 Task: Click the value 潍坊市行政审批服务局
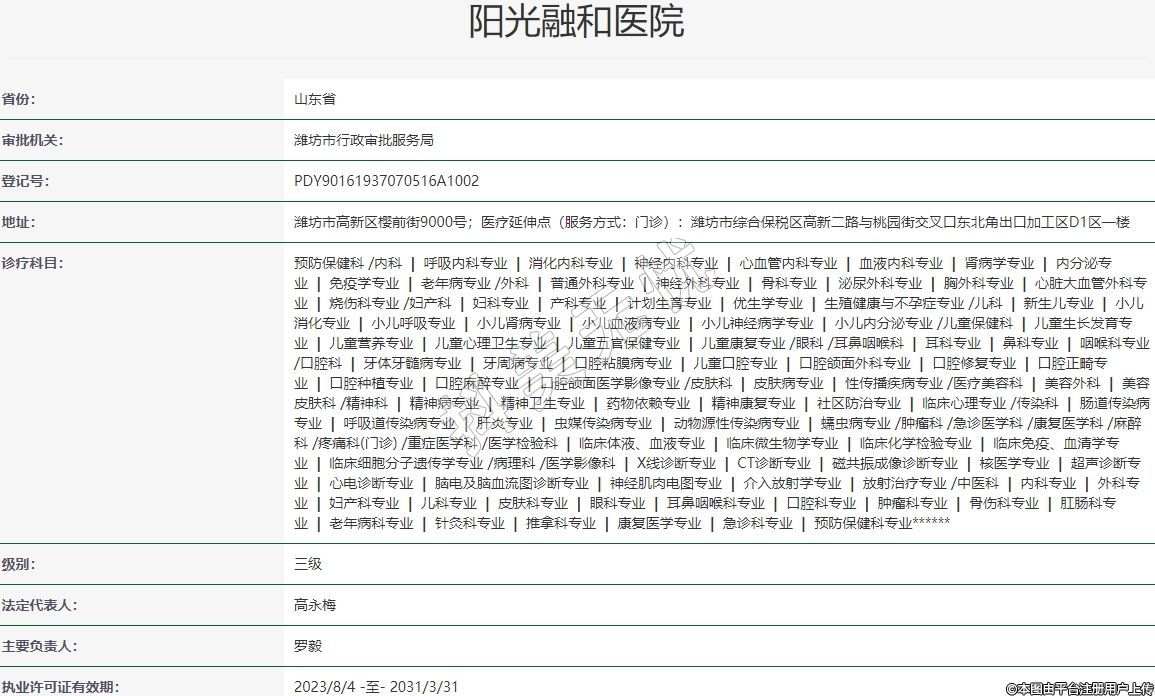pos(363,141)
